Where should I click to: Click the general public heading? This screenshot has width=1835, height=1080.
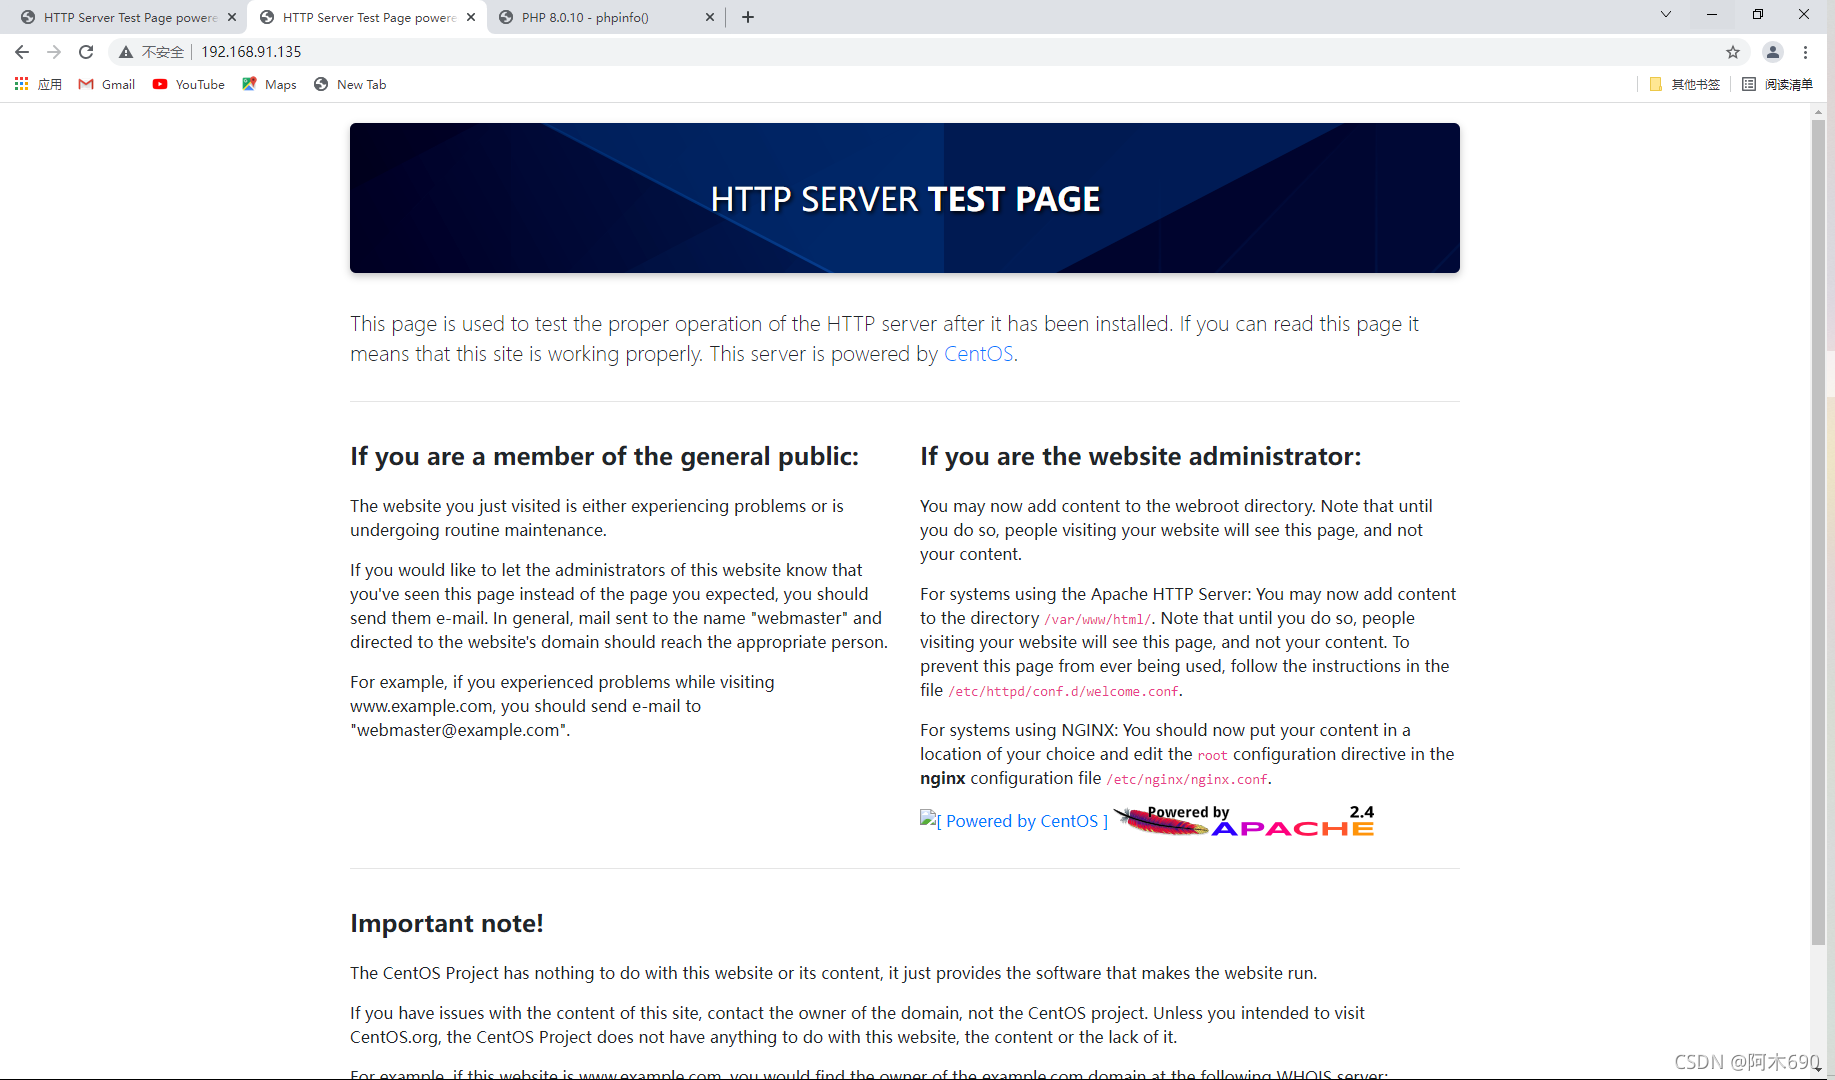(x=604, y=457)
